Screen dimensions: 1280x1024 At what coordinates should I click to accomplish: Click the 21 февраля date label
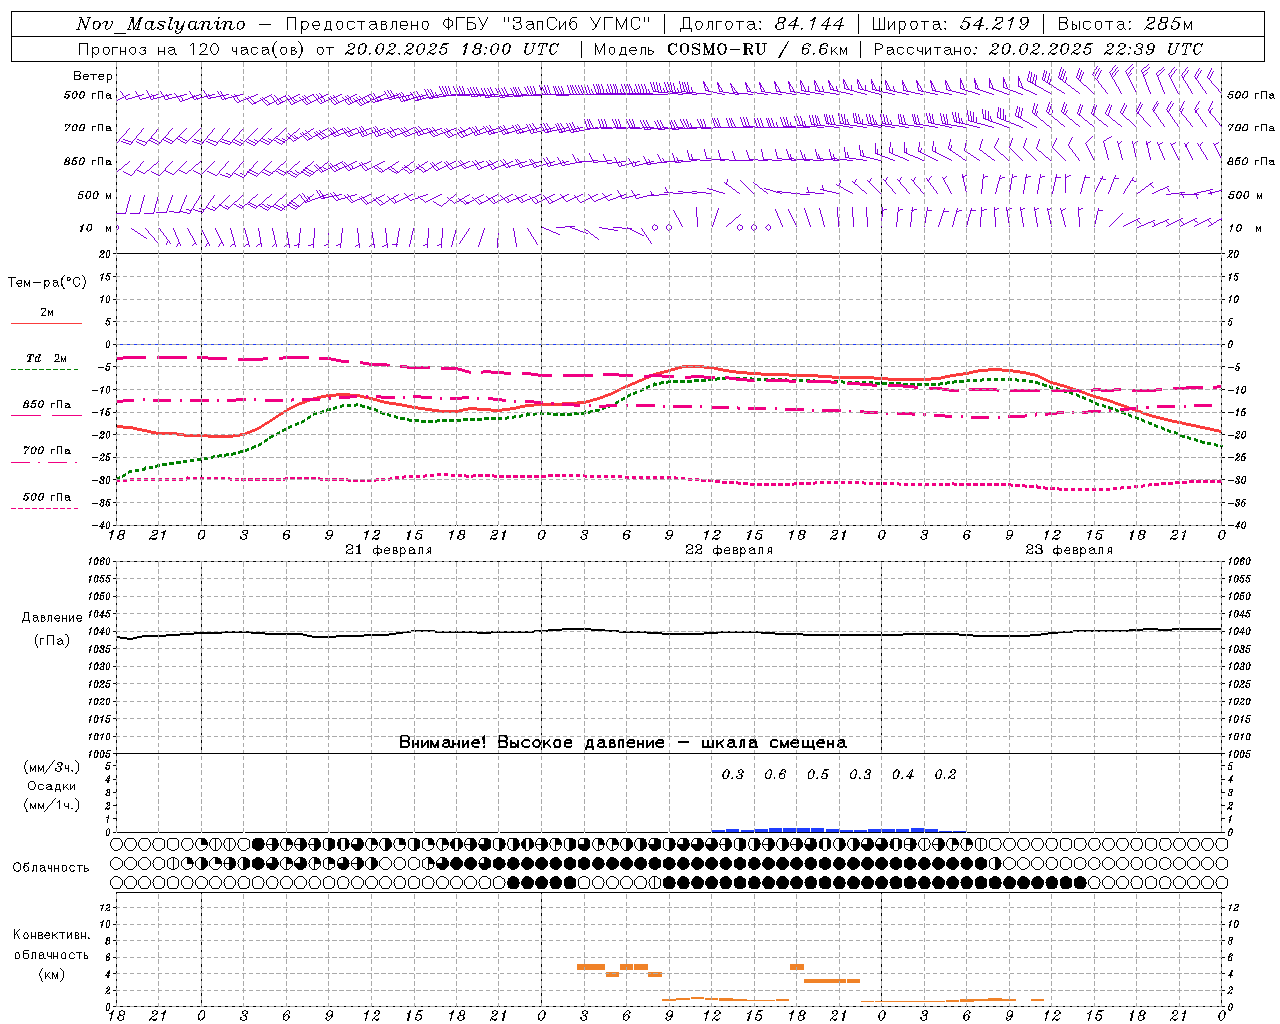pos(389,550)
